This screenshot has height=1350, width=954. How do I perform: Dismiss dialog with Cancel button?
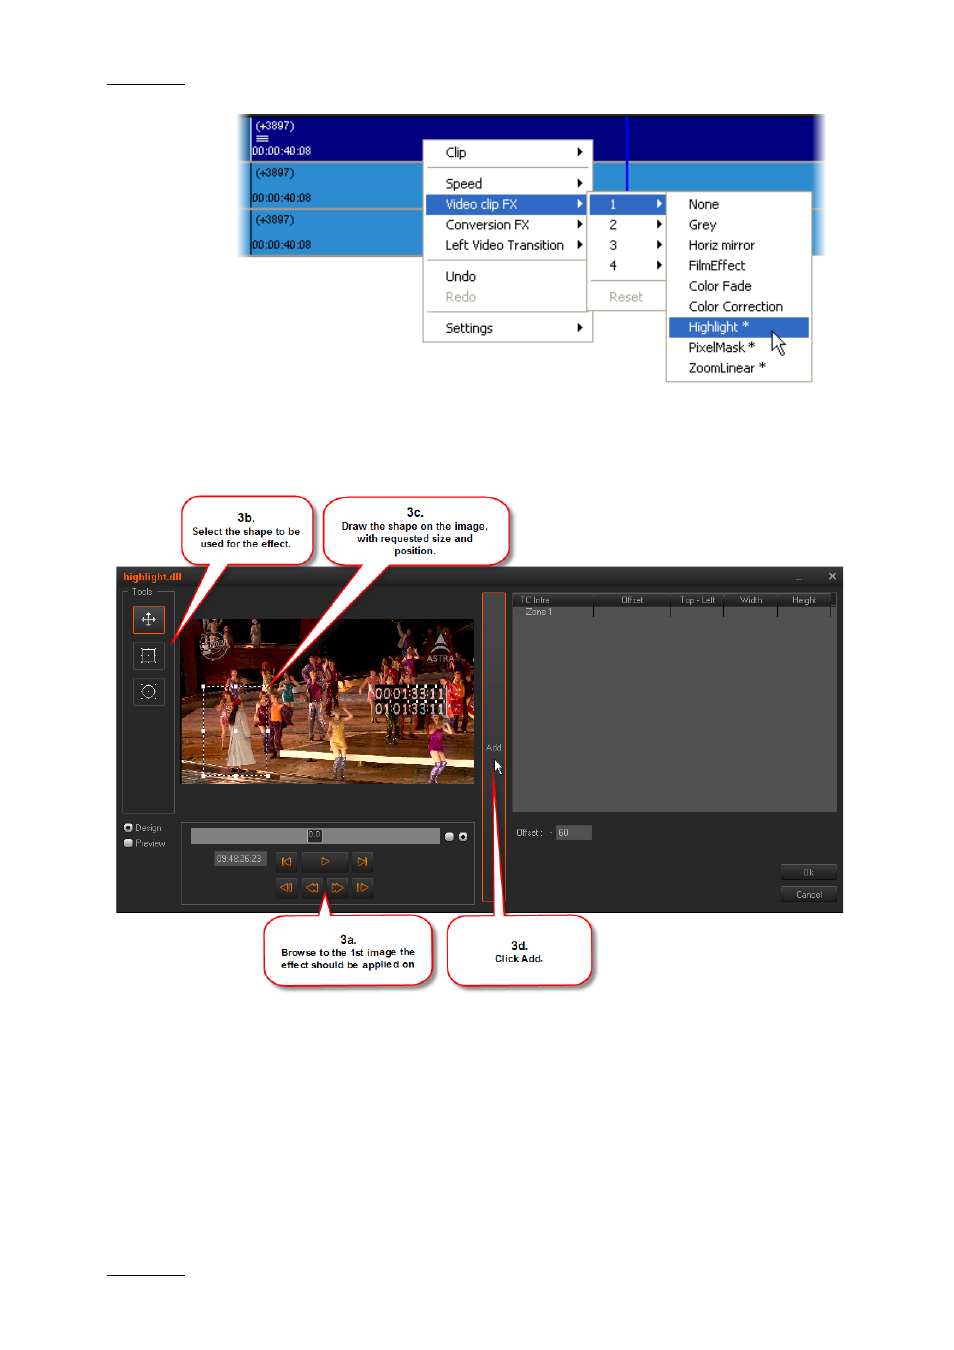(808, 895)
